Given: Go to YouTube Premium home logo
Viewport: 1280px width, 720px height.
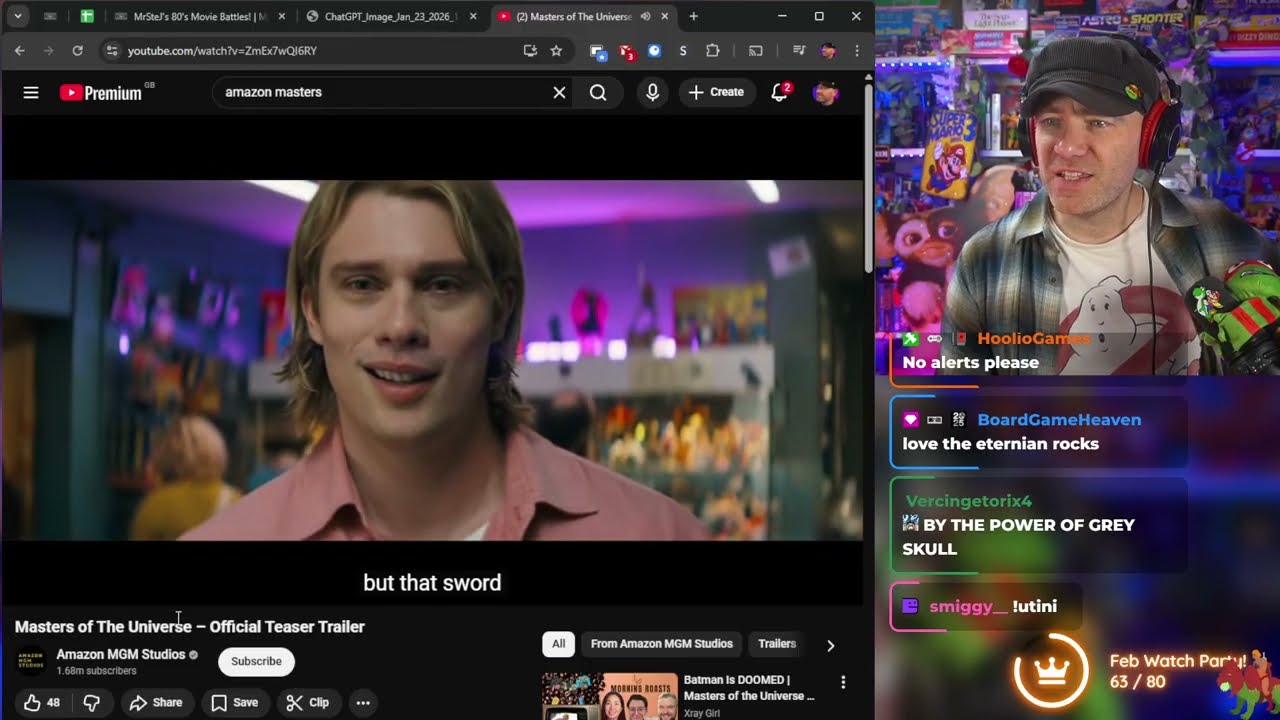Looking at the screenshot, I should coord(101,93).
